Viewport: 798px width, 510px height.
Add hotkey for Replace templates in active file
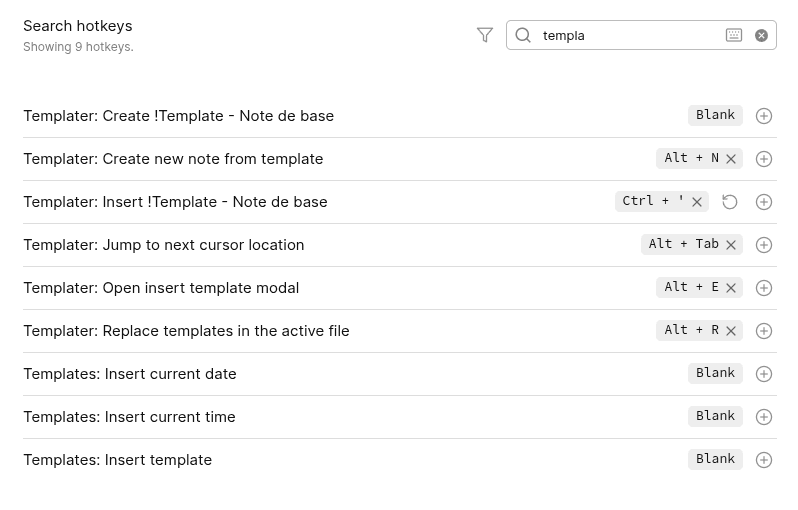[764, 331]
